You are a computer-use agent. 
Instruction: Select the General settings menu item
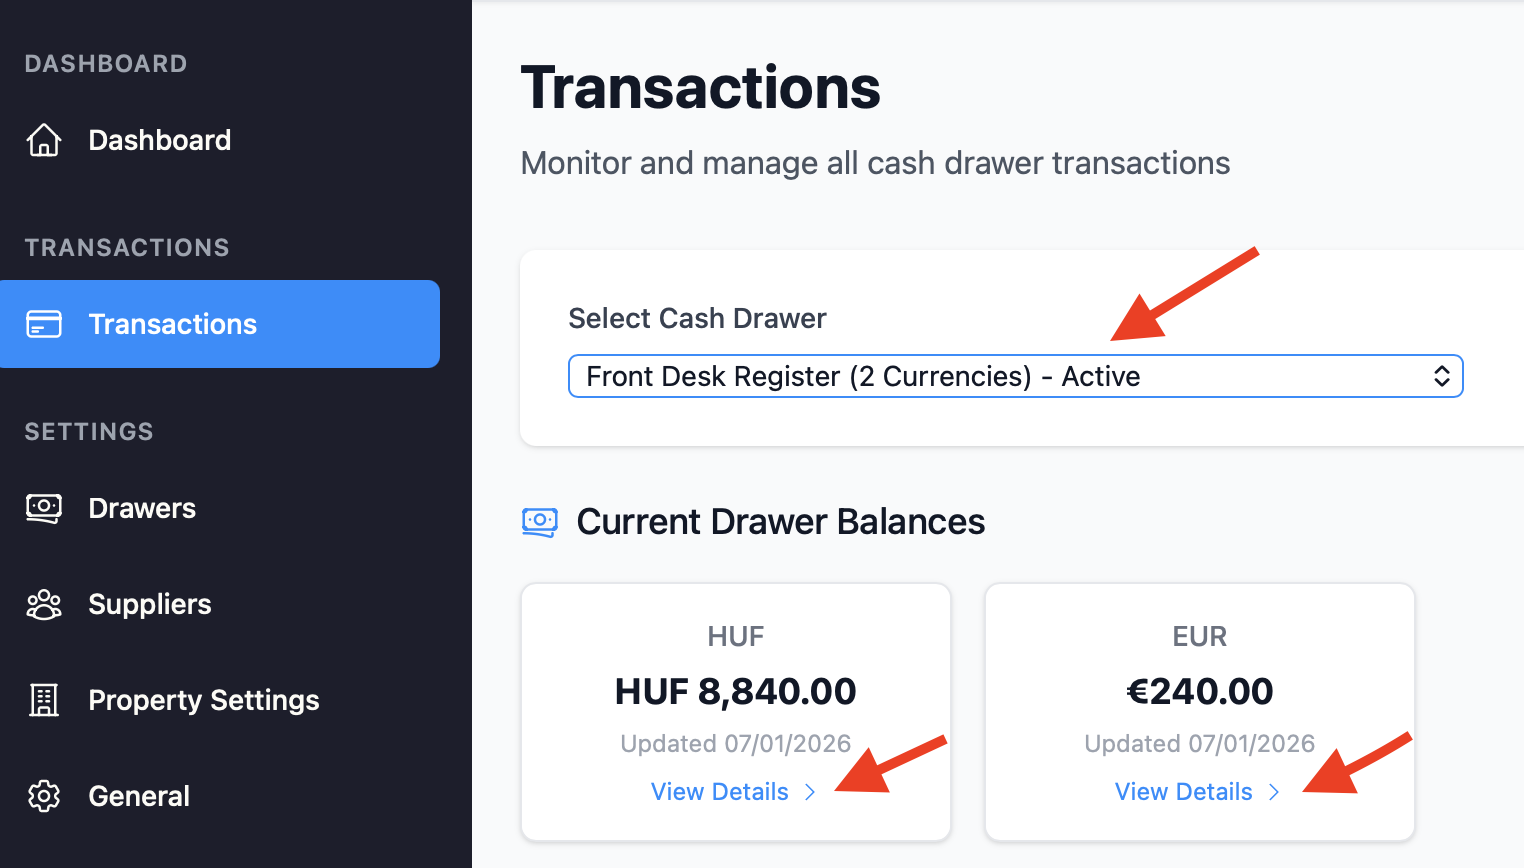[139, 796]
